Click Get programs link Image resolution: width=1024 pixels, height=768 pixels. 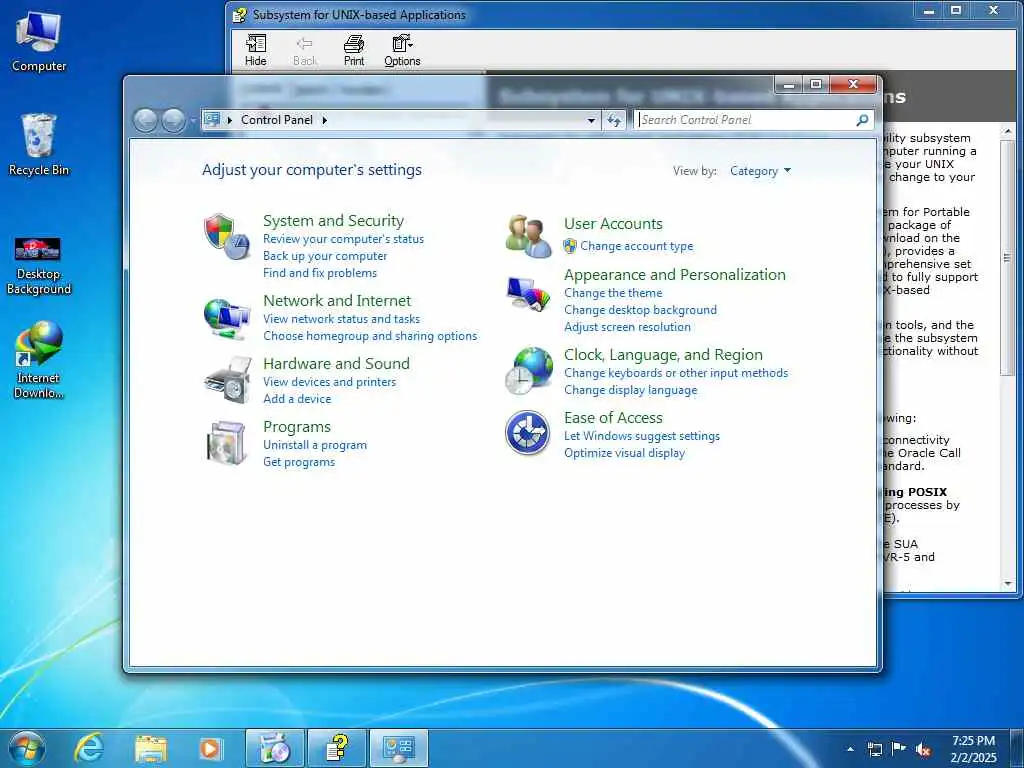pyautogui.click(x=299, y=462)
